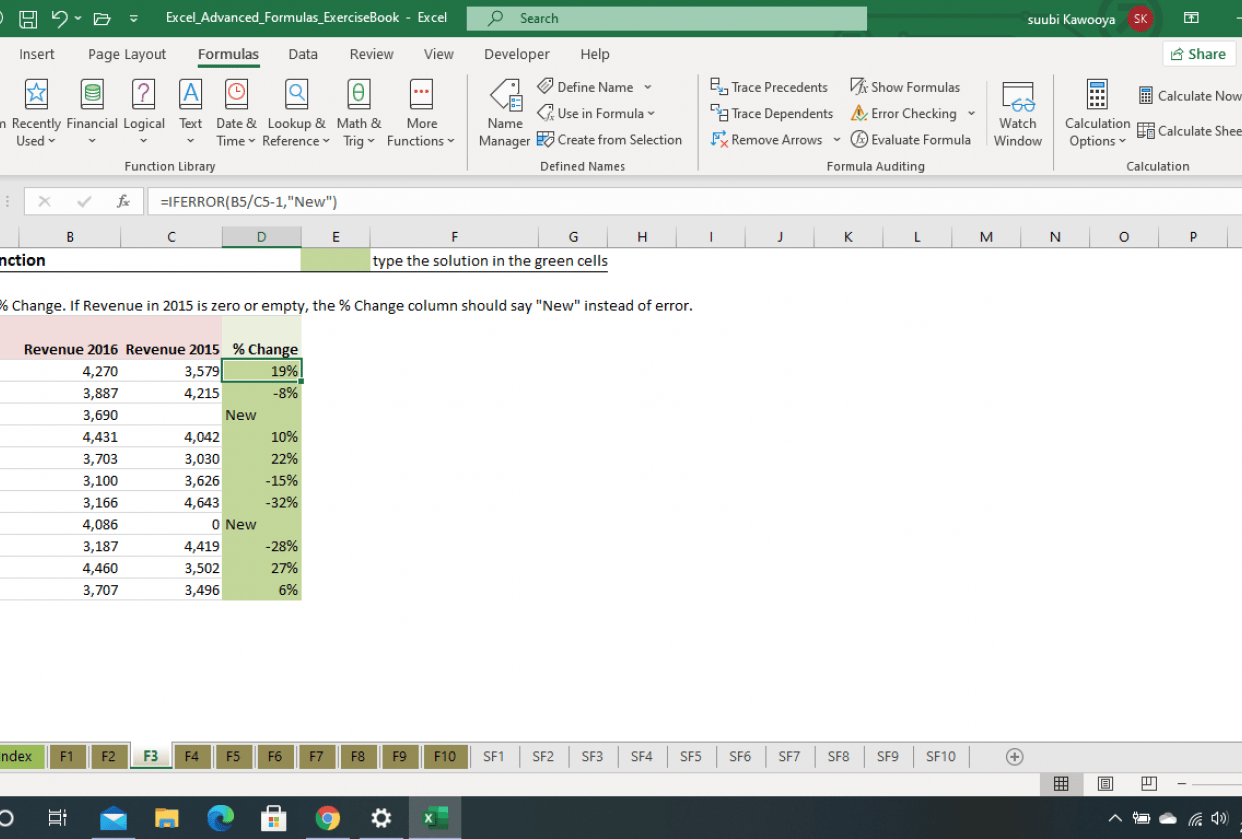
Task: Click Remove Arrows
Action: point(766,139)
